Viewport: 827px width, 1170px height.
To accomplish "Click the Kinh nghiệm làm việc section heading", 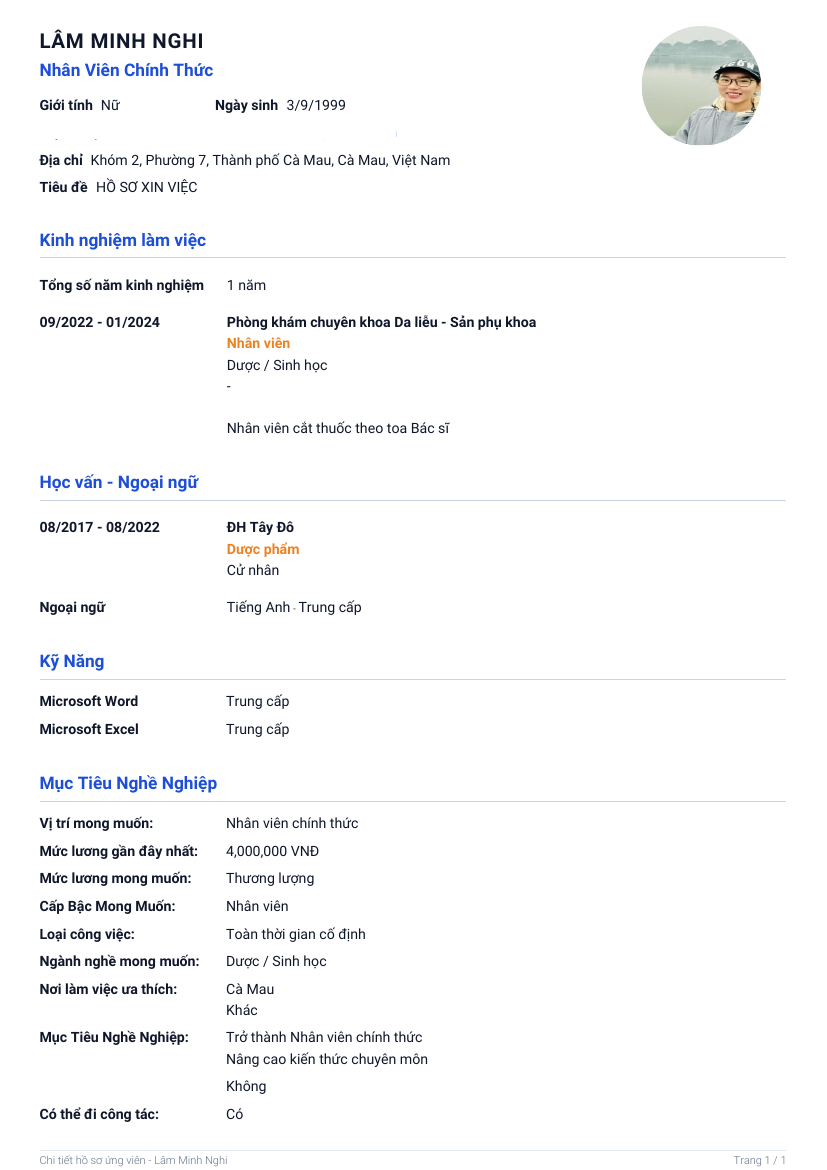I will pyautogui.click(x=122, y=240).
